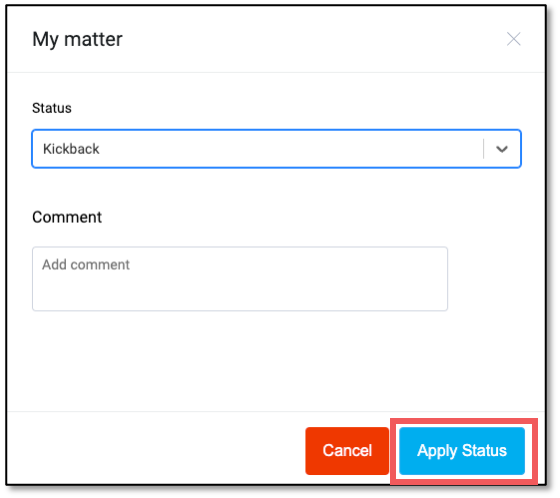This screenshot has width=560, height=498.
Task: Click the Comment field label
Action: (67, 217)
